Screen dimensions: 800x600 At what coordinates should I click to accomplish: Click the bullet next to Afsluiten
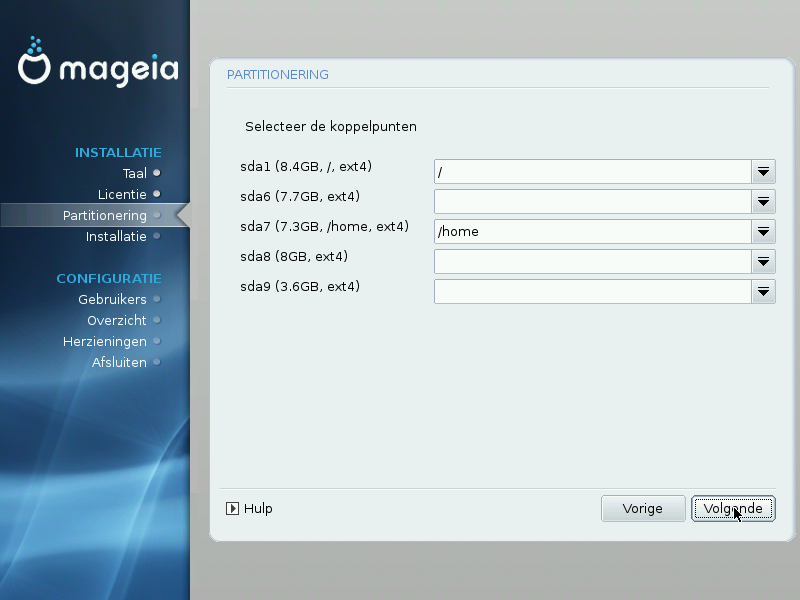157,362
